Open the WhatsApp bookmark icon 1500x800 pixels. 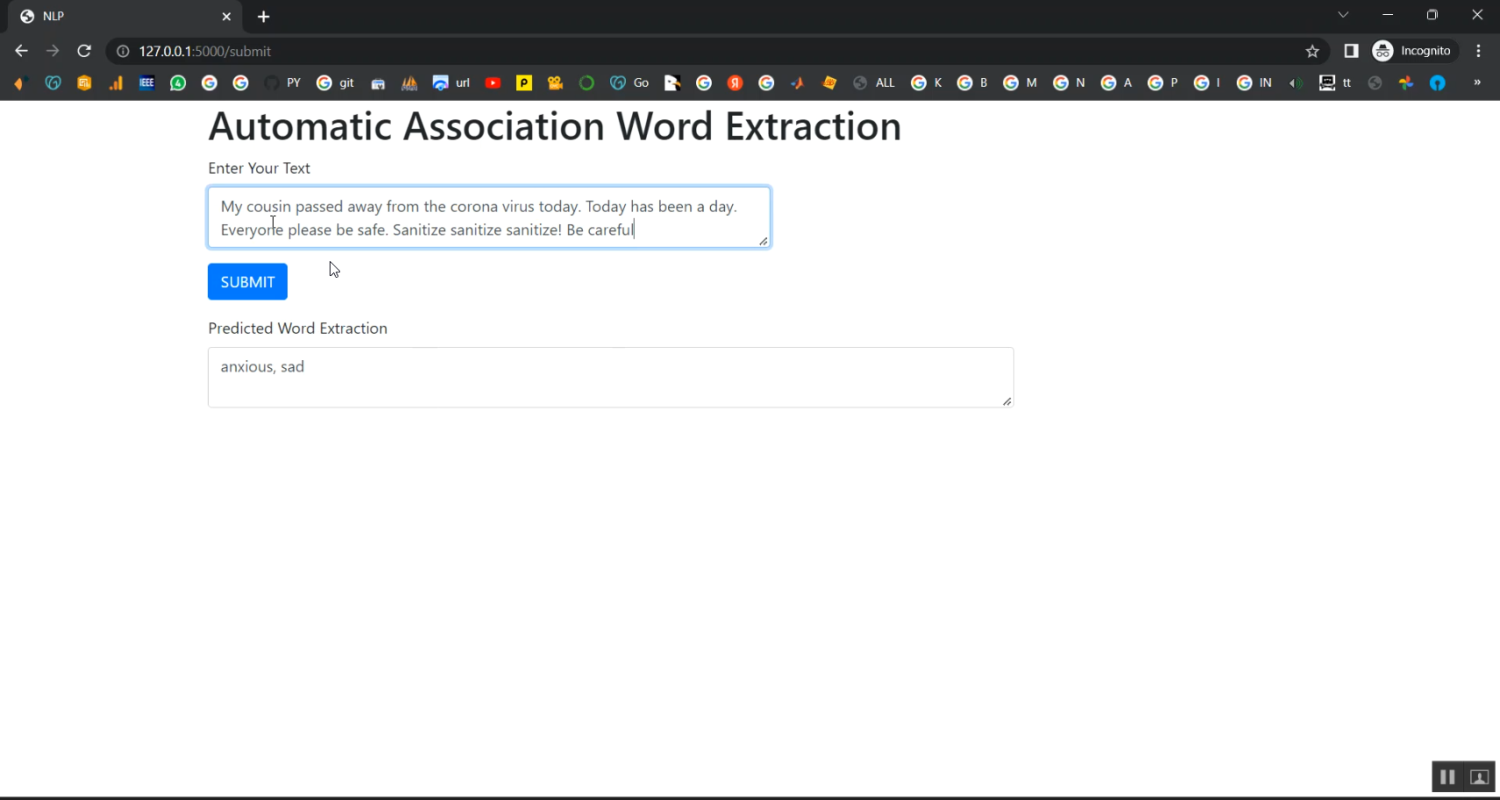coord(178,83)
